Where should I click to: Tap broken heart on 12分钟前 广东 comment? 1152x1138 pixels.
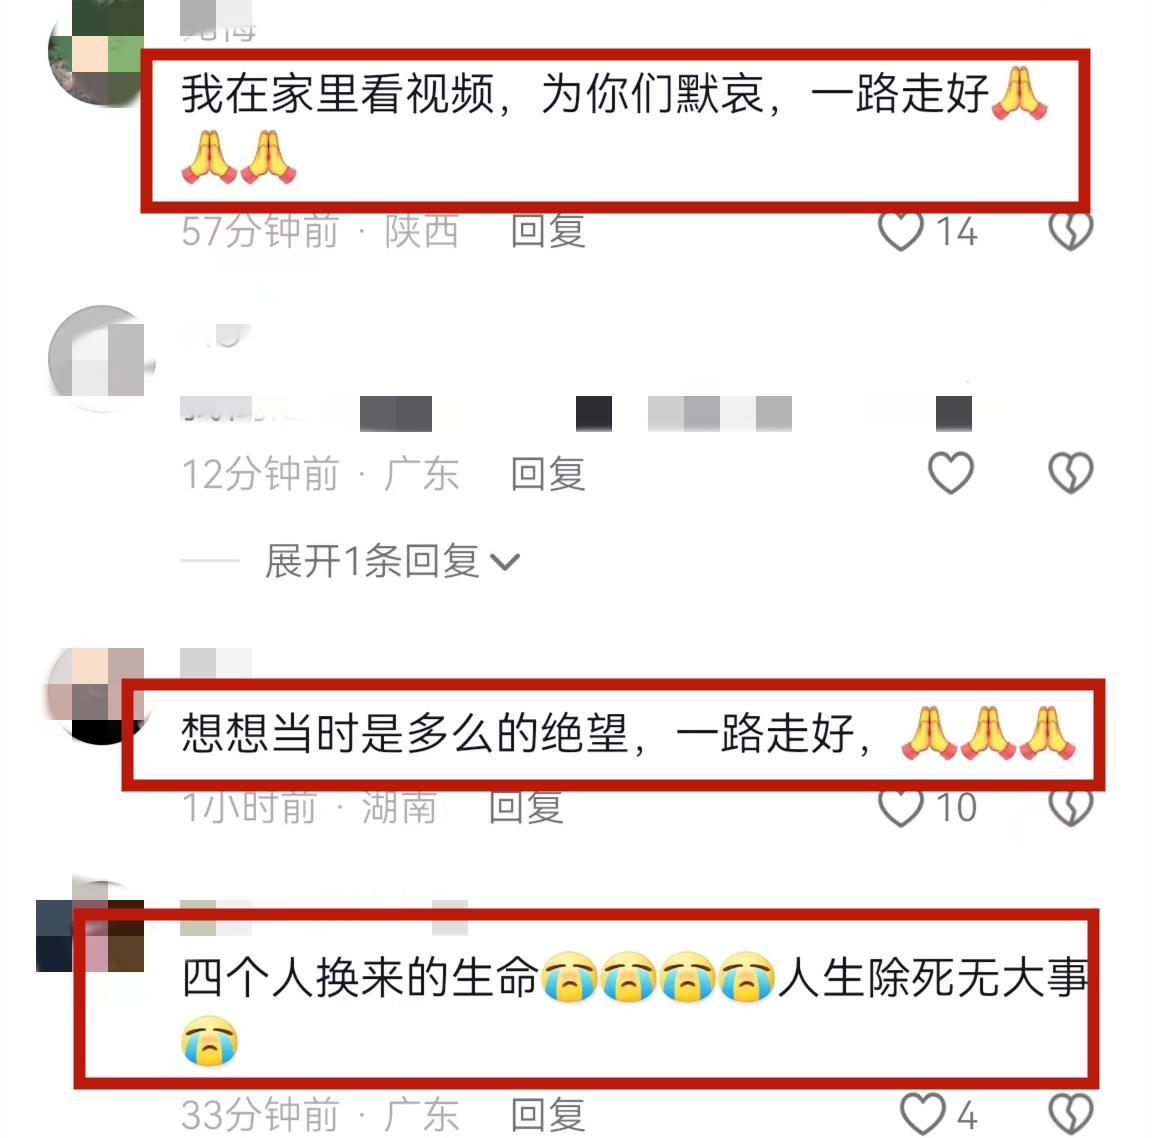[x=1070, y=472]
